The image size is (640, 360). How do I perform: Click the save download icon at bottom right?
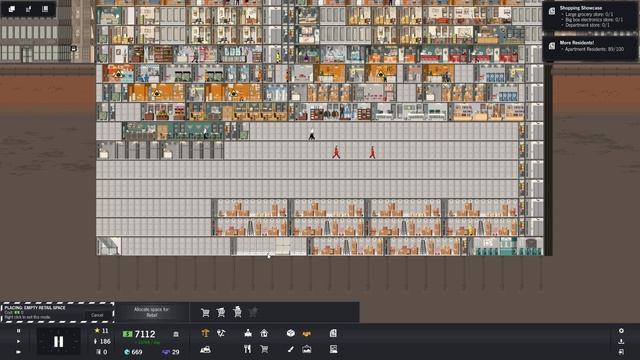[621, 341]
